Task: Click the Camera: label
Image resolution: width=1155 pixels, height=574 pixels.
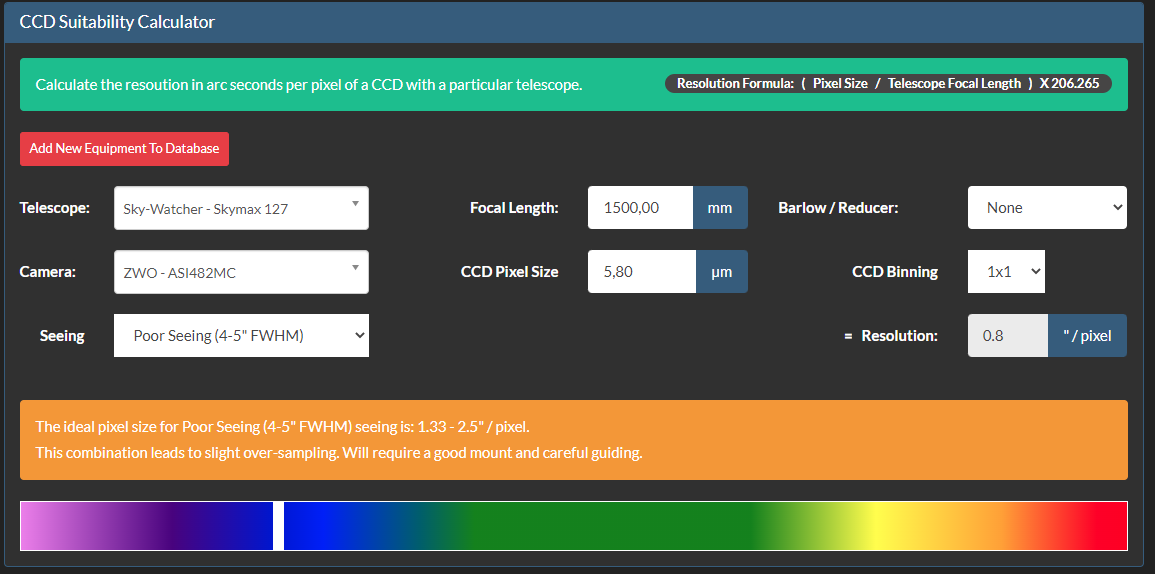Action: pos(48,271)
